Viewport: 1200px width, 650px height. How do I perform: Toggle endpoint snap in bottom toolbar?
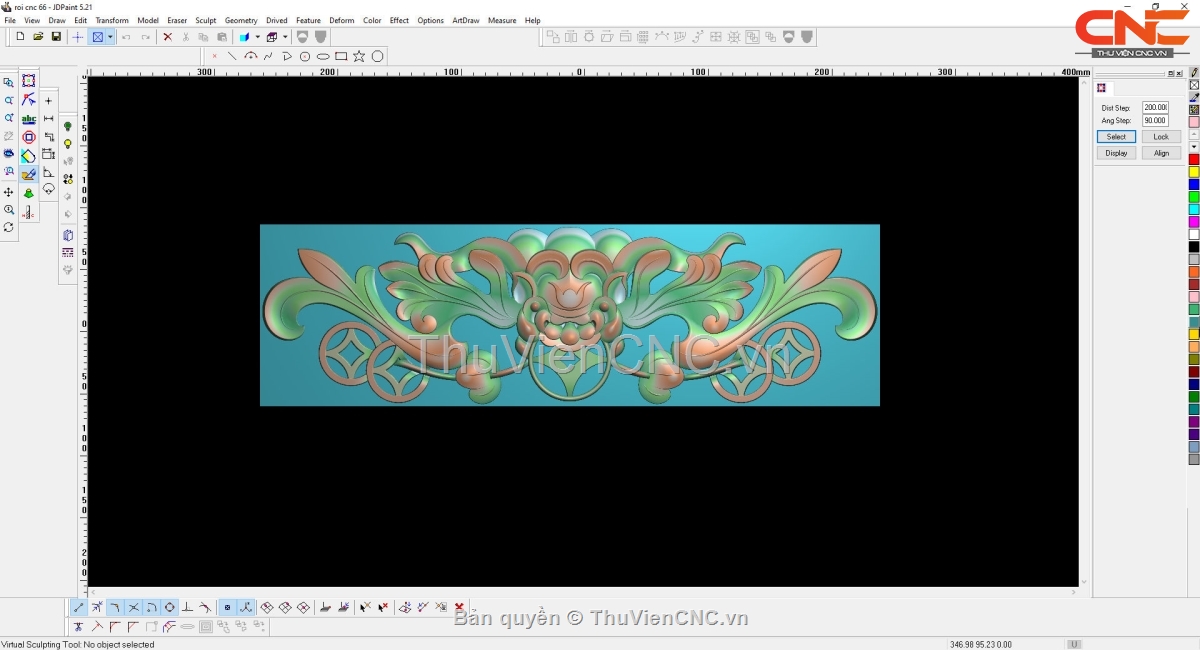coord(79,607)
